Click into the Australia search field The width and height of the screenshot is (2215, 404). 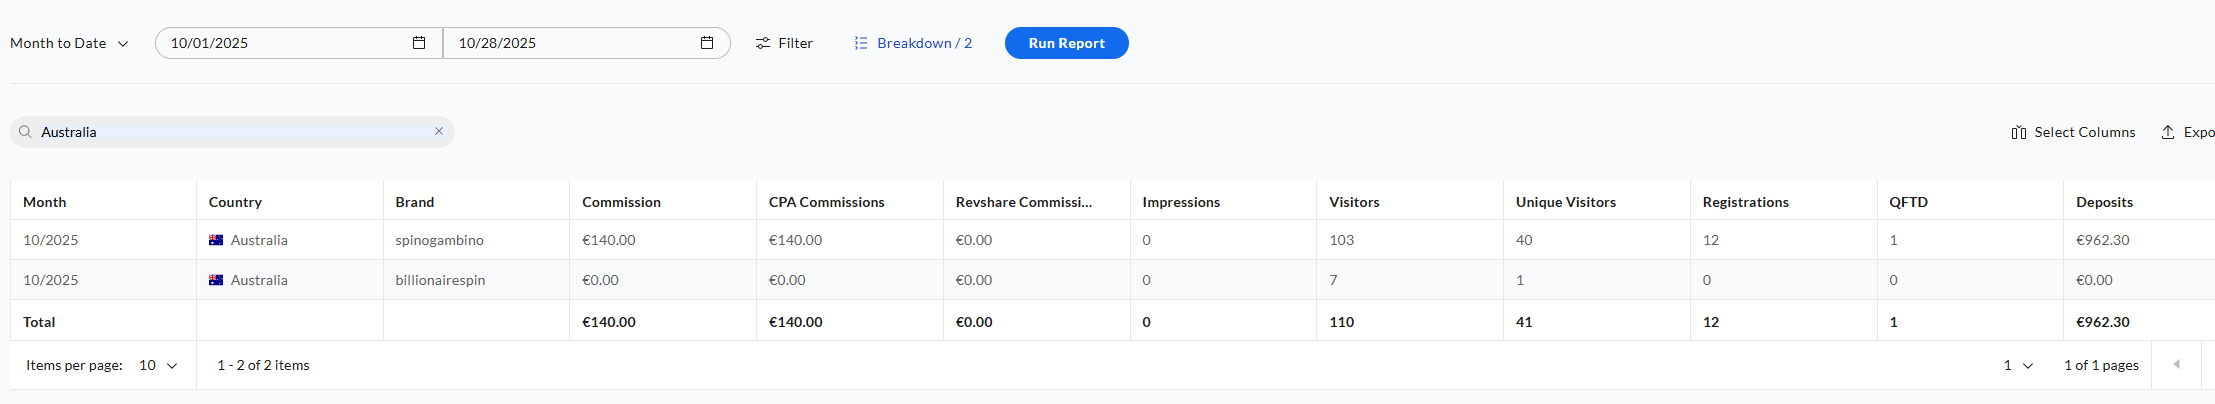click(230, 132)
